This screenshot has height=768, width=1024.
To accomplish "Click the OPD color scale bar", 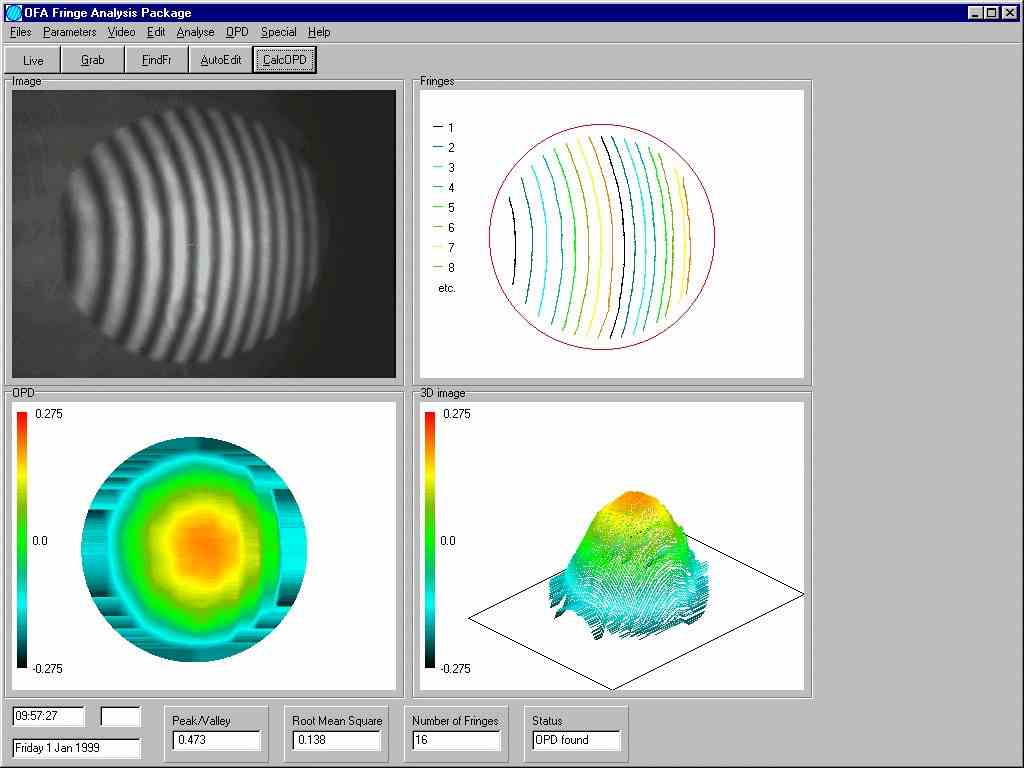I will click(x=23, y=540).
